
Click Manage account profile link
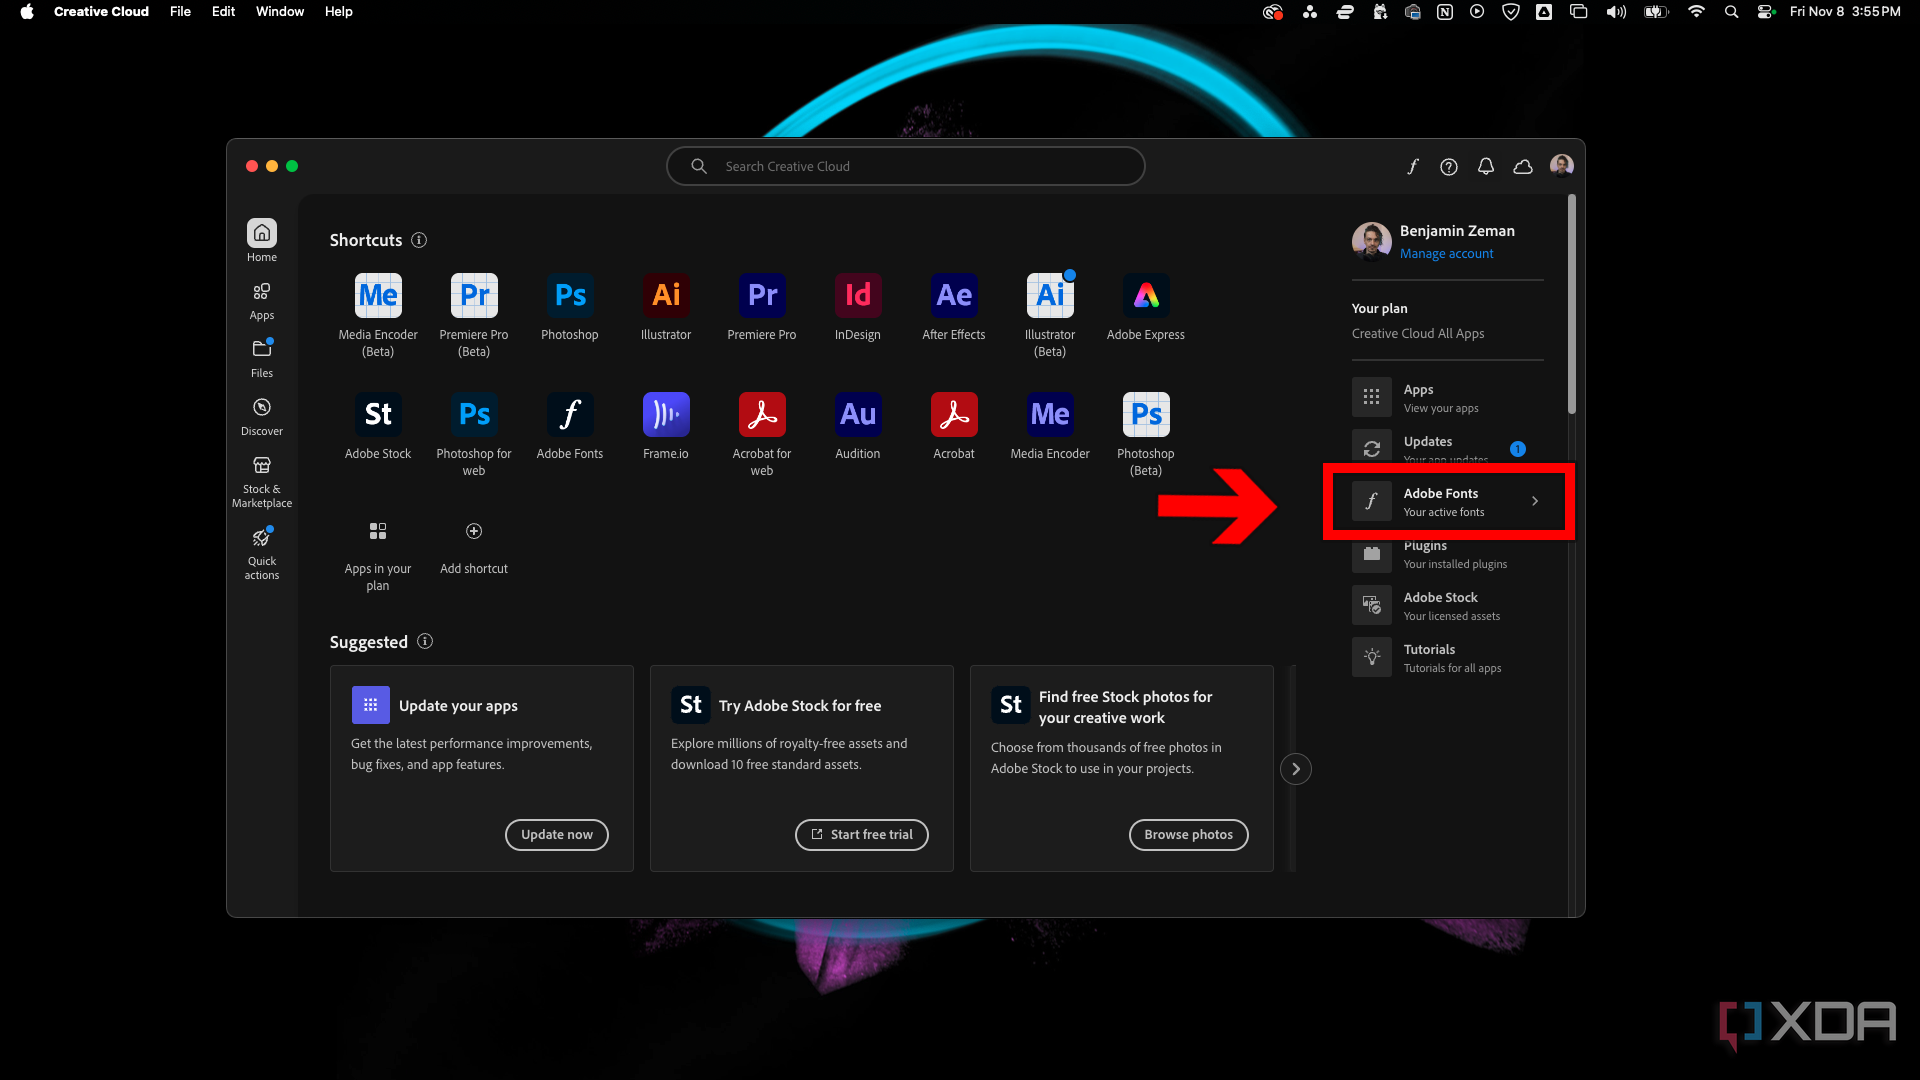click(x=1445, y=253)
